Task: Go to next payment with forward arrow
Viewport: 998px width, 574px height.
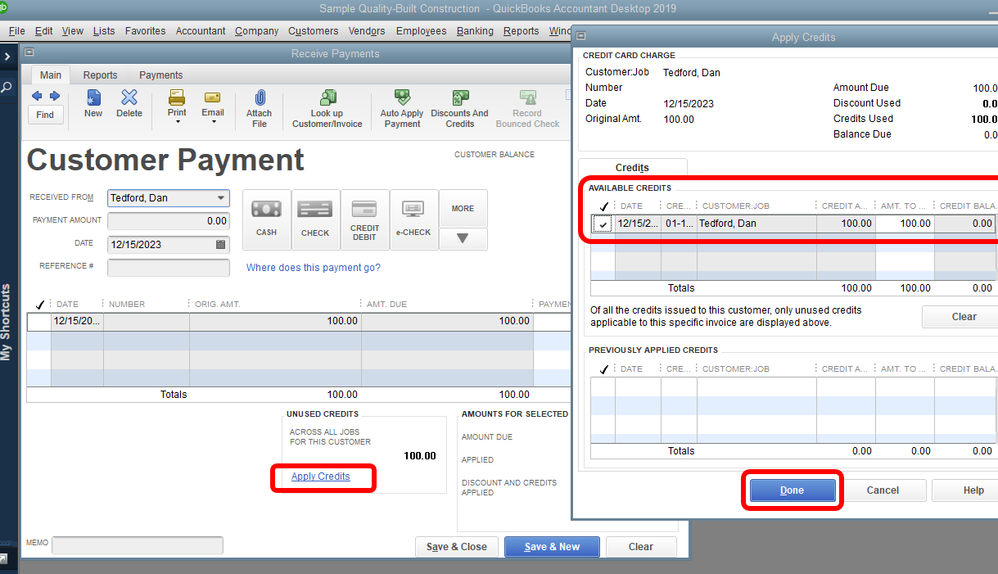Action: [x=55, y=96]
